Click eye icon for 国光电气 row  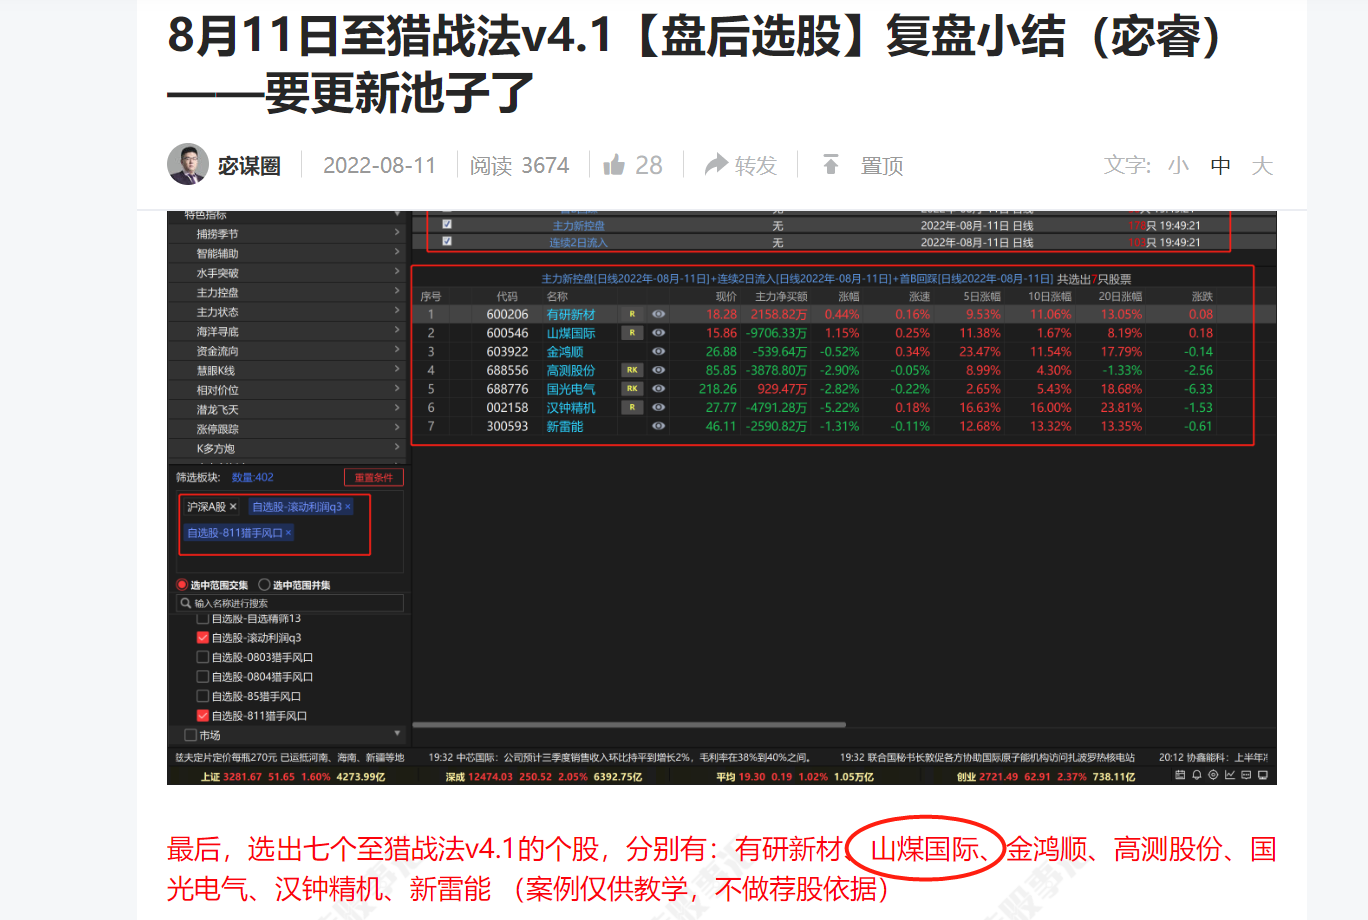point(659,389)
